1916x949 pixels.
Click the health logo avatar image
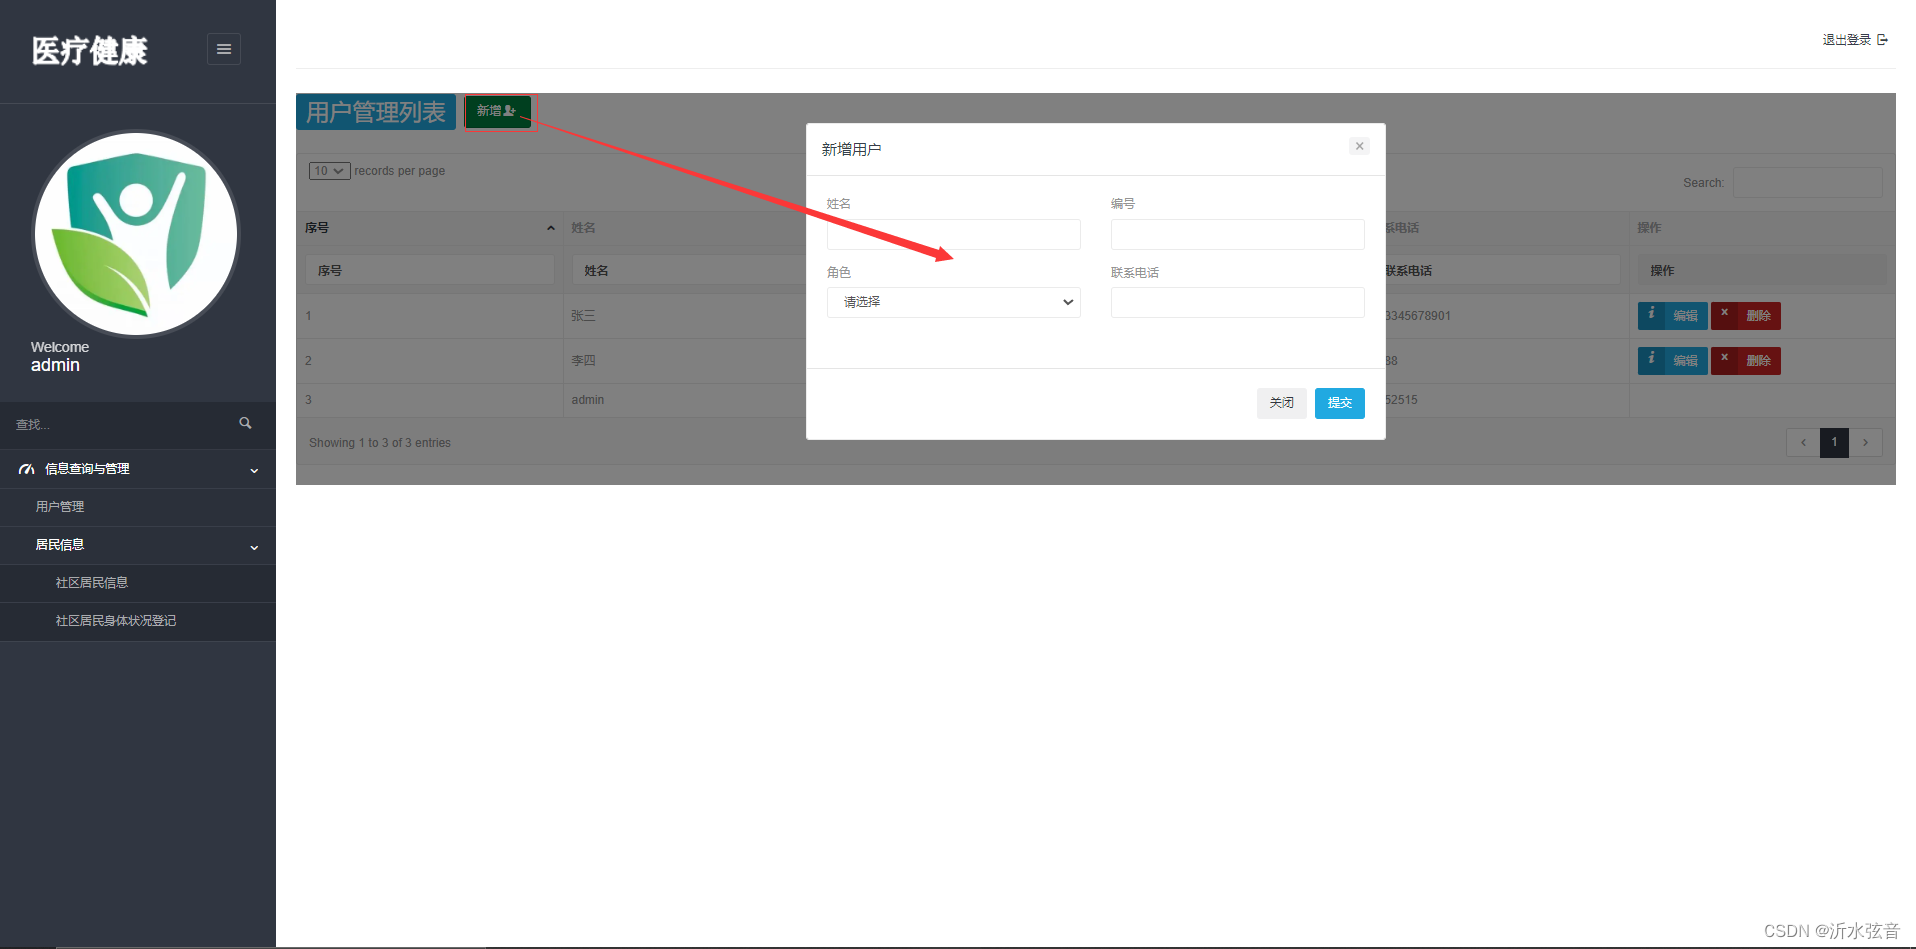(136, 234)
